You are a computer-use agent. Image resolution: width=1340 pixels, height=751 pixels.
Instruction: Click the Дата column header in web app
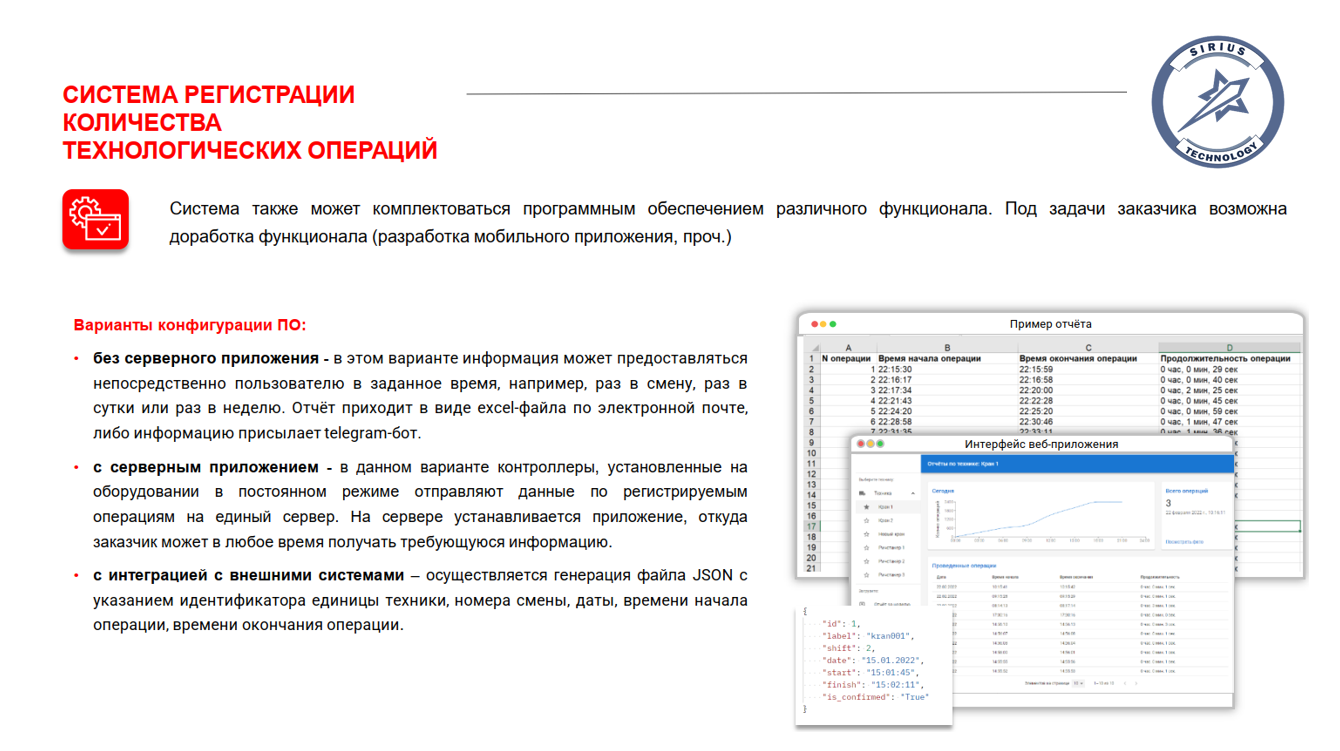click(941, 577)
